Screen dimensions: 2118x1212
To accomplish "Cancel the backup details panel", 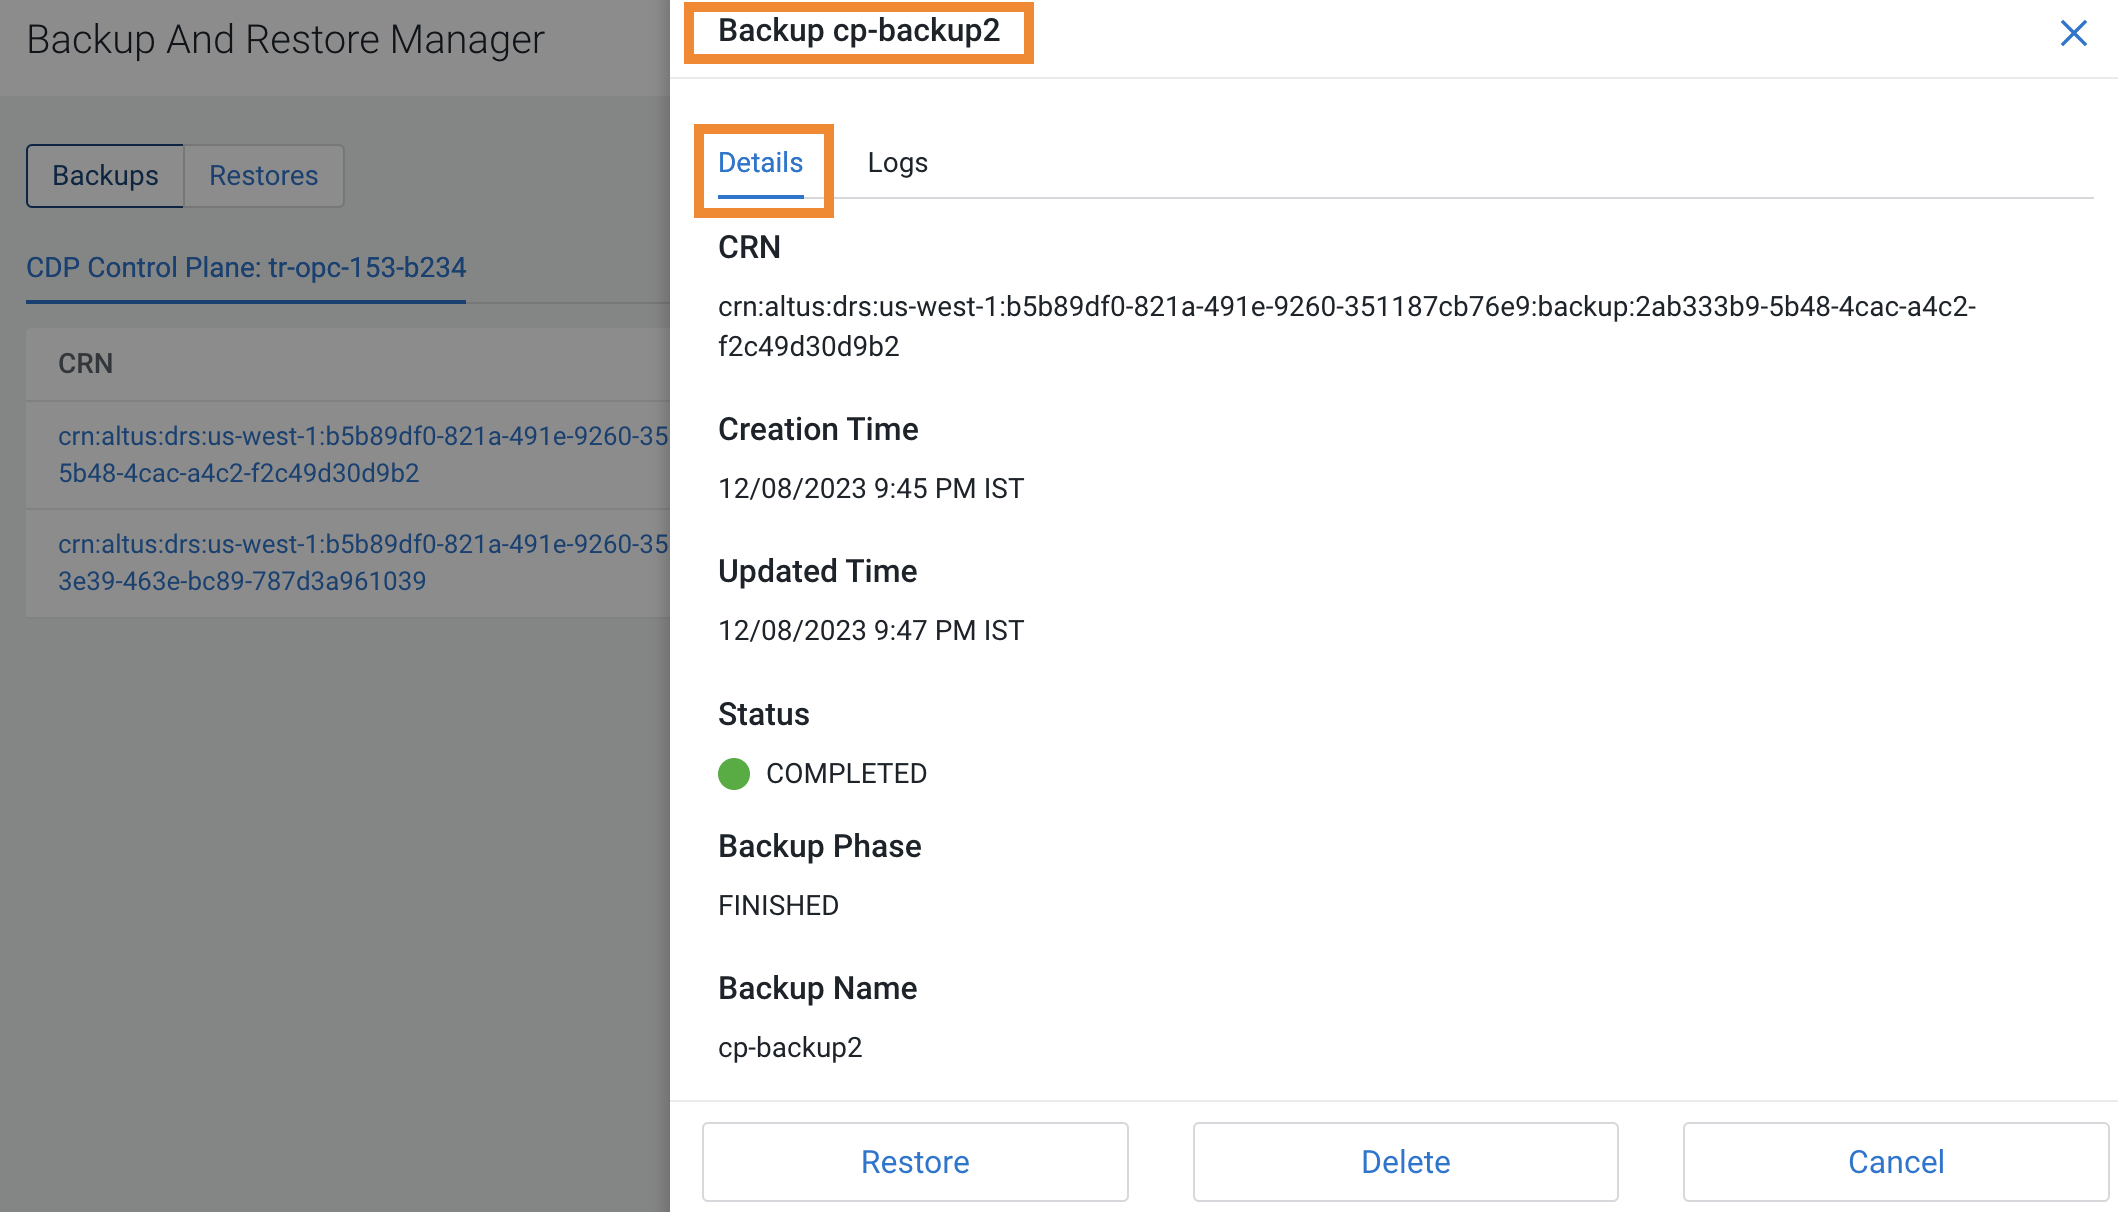I will 1894,1161.
